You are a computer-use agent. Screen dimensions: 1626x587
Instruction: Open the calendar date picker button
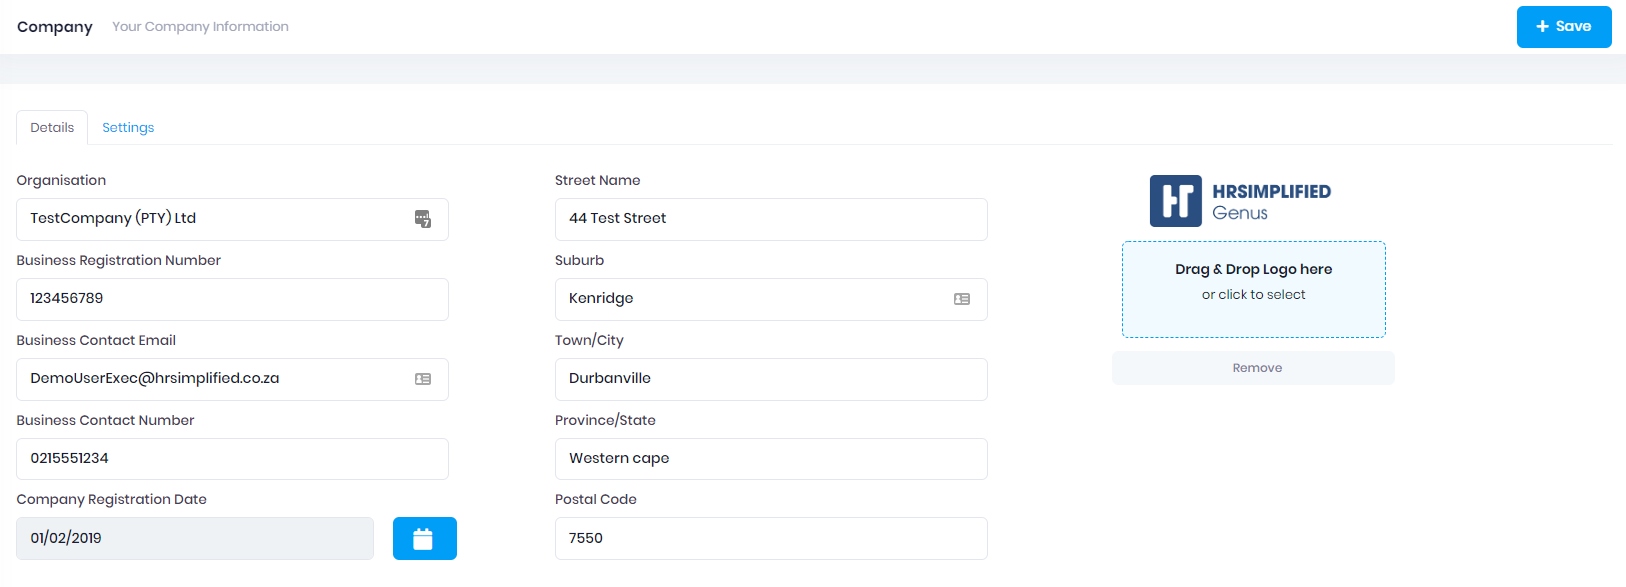click(x=425, y=538)
